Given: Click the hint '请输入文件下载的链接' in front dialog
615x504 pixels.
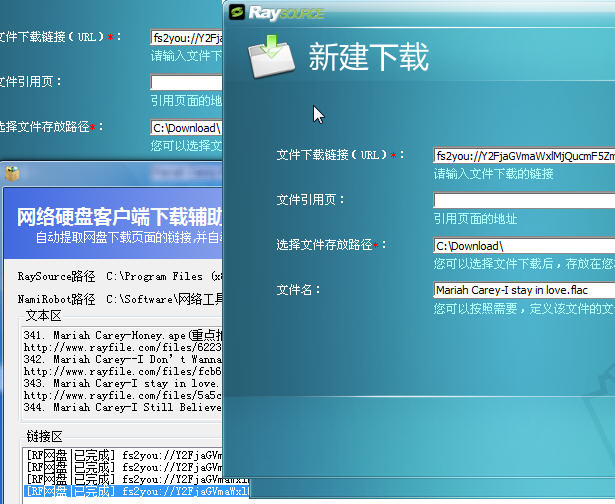Looking at the screenshot, I should [493, 174].
